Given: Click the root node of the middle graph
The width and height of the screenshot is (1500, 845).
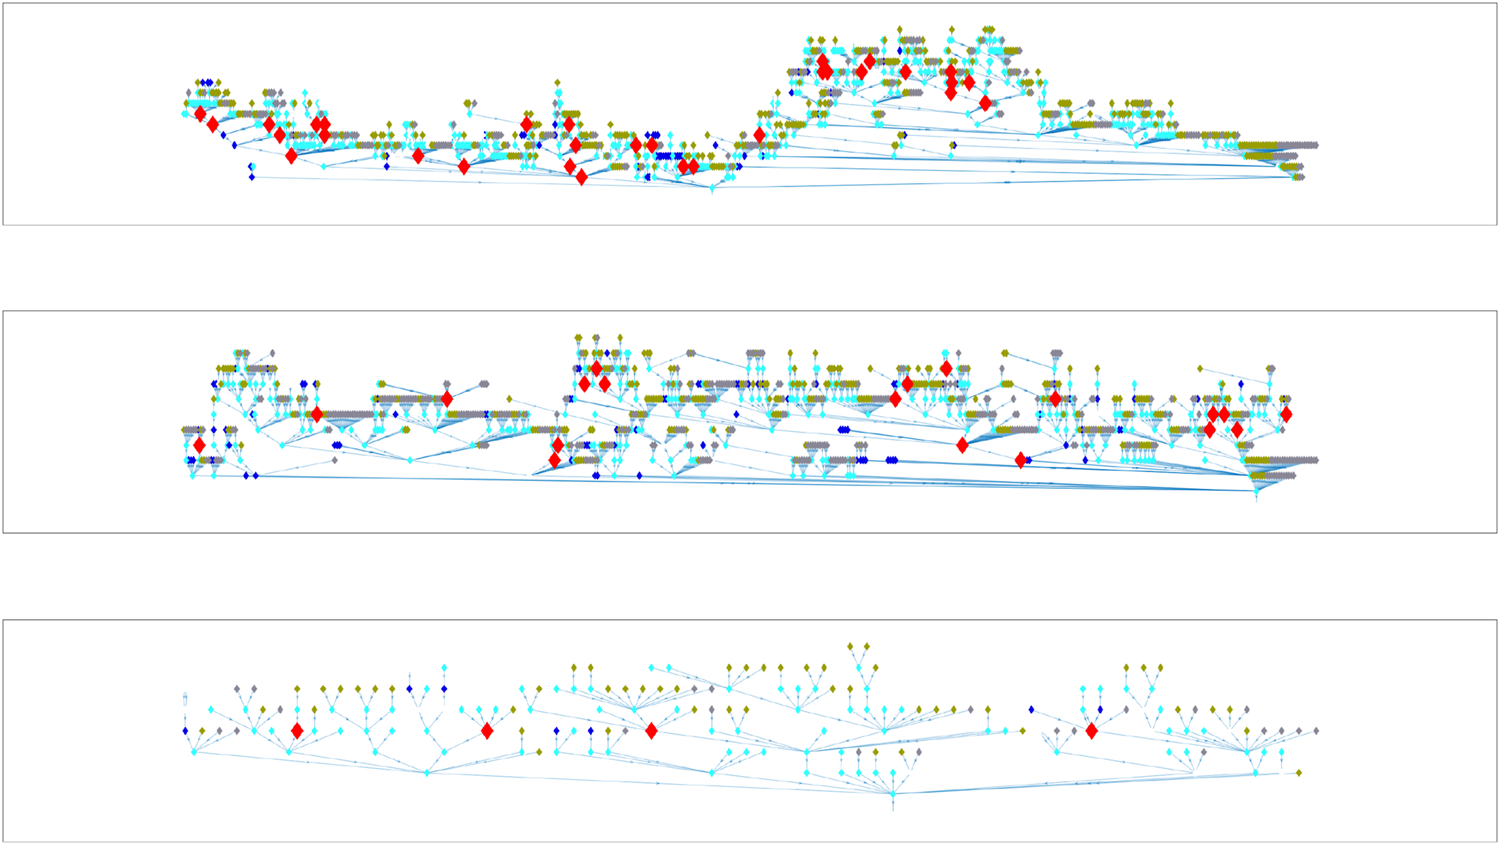Looking at the screenshot, I should (x=1257, y=493).
